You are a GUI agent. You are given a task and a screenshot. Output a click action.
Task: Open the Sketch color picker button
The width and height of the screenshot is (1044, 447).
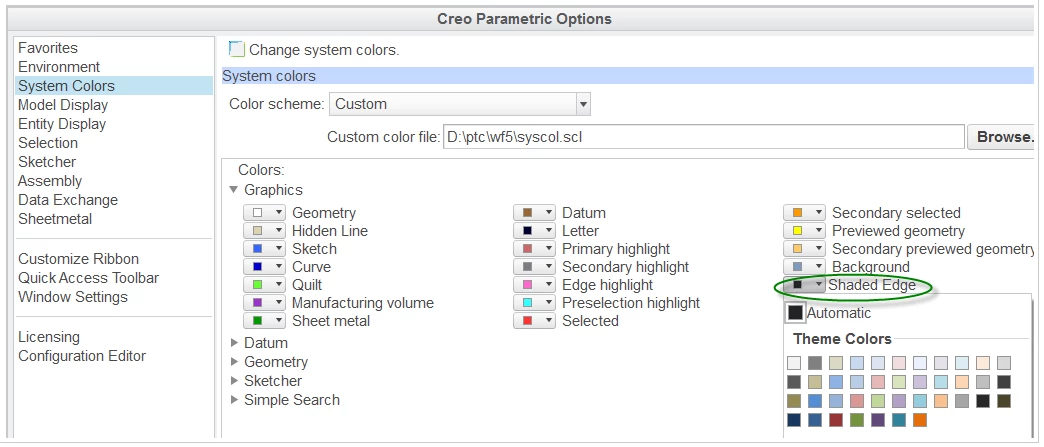pos(265,249)
